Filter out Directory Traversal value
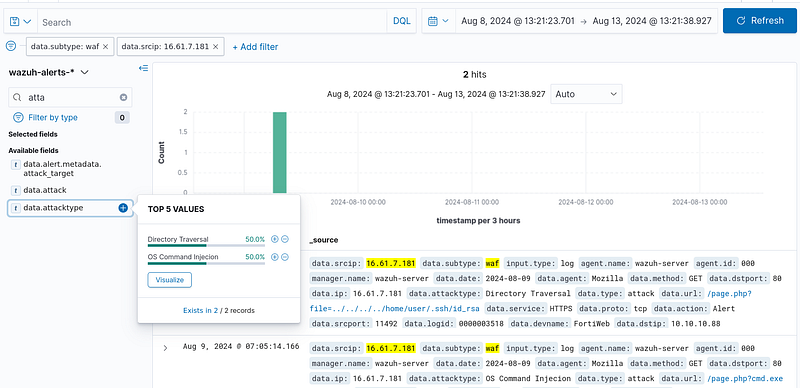800x388 pixels. pos(285,239)
